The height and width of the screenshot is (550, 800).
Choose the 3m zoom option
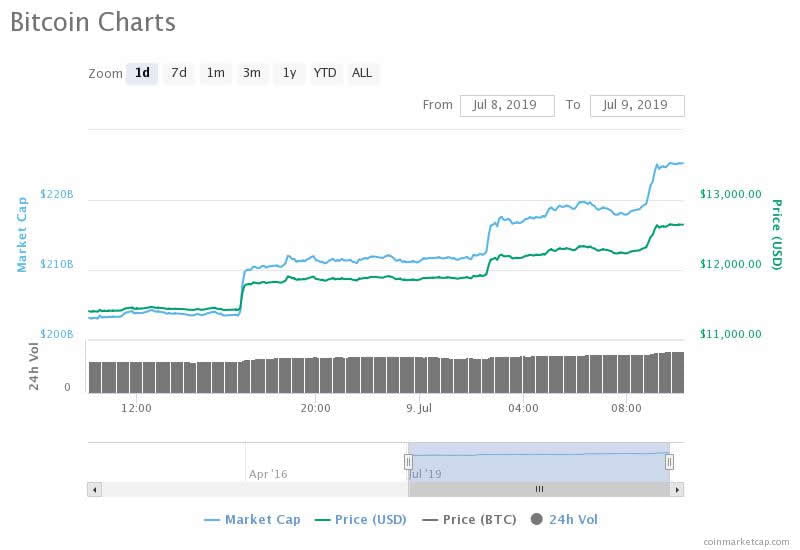coord(252,73)
